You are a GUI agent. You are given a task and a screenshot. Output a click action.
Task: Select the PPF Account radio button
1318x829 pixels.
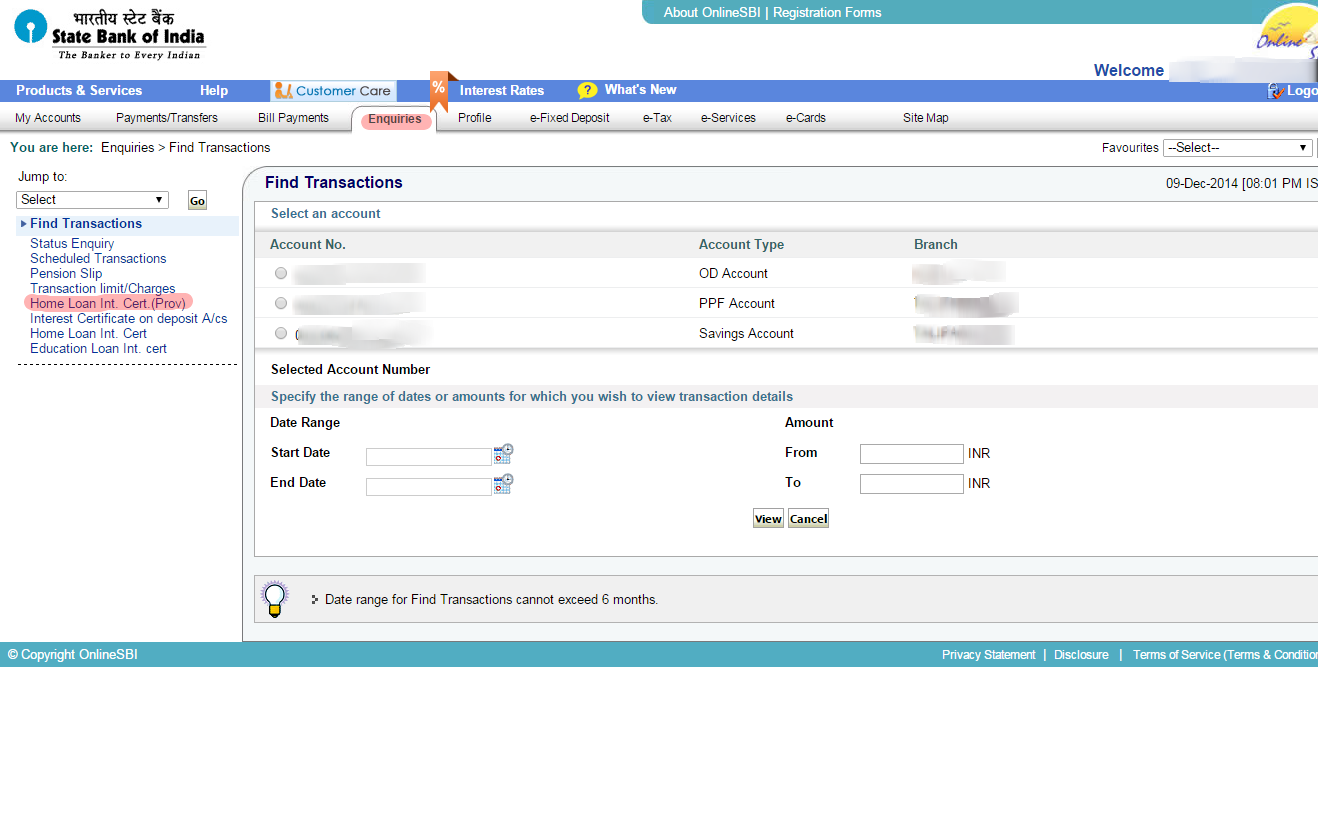click(x=281, y=303)
